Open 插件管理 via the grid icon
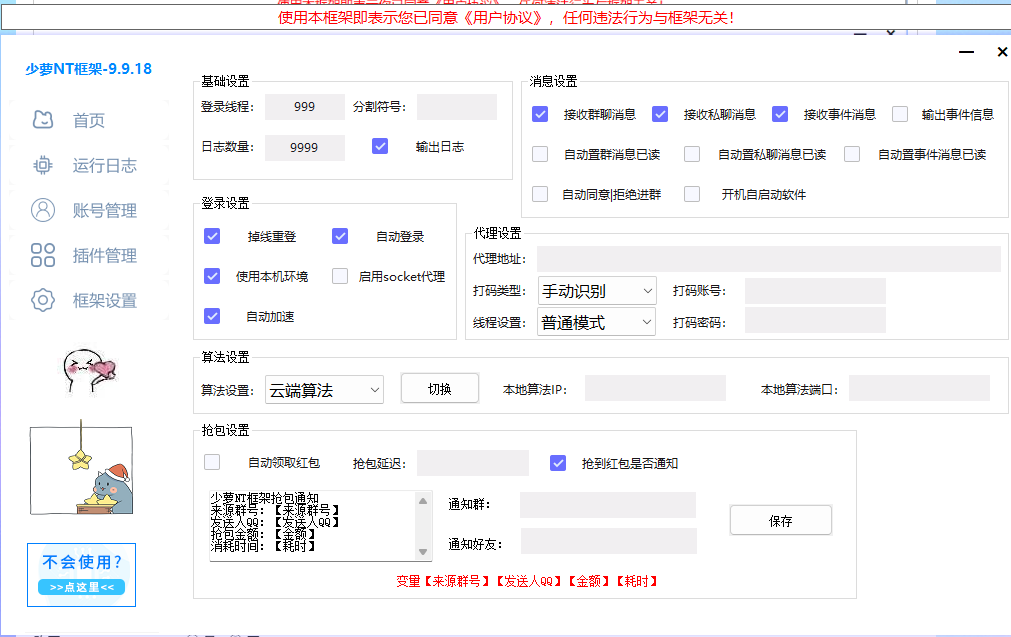Viewport: 1011px width, 637px height. click(x=43, y=256)
